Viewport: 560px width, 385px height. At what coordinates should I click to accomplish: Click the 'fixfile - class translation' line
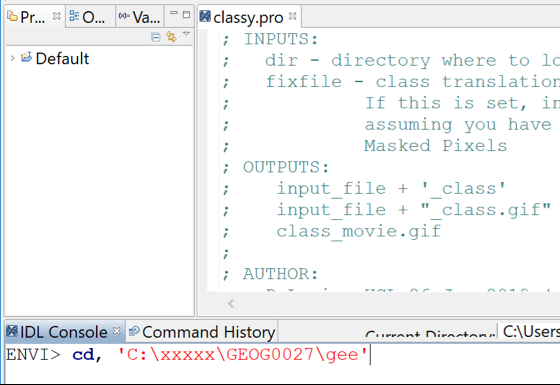pyautogui.click(x=412, y=82)
